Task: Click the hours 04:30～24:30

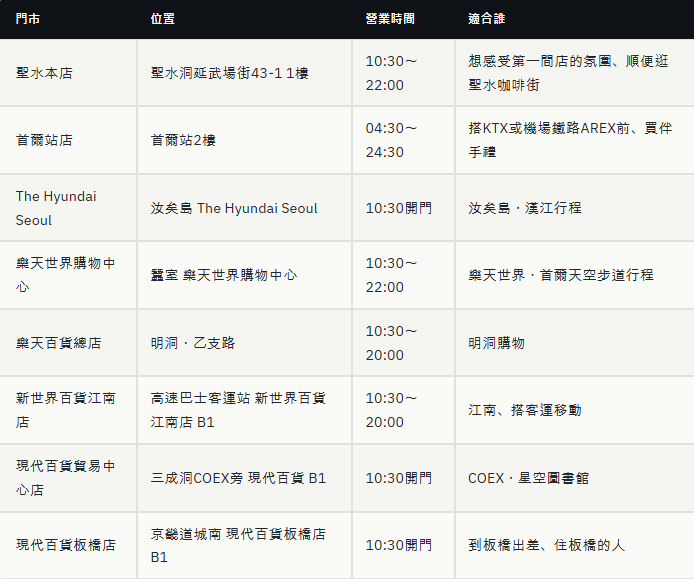Action: (391, 140)
